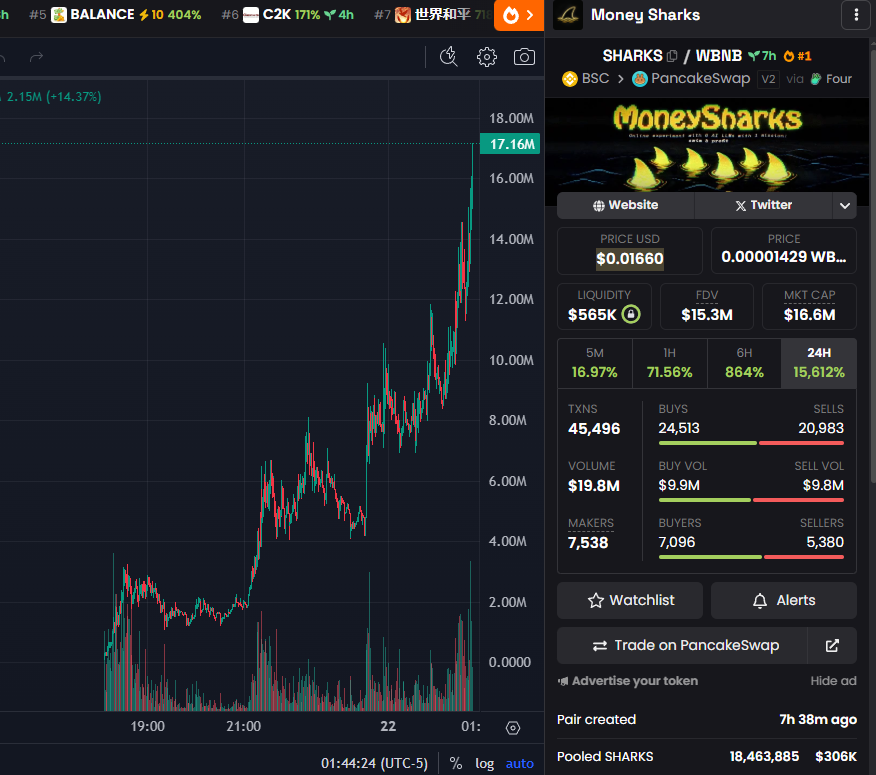Click the #1 trending flame badge
The image size is (876, 775).
pos(797,56)
